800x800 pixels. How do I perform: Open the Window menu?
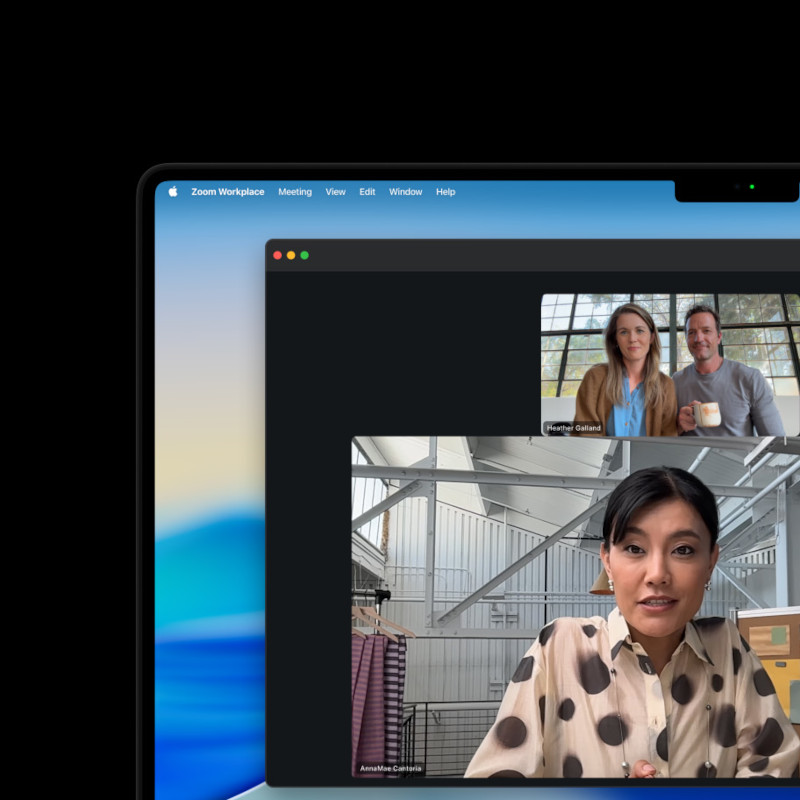click(x=406, y=192)
